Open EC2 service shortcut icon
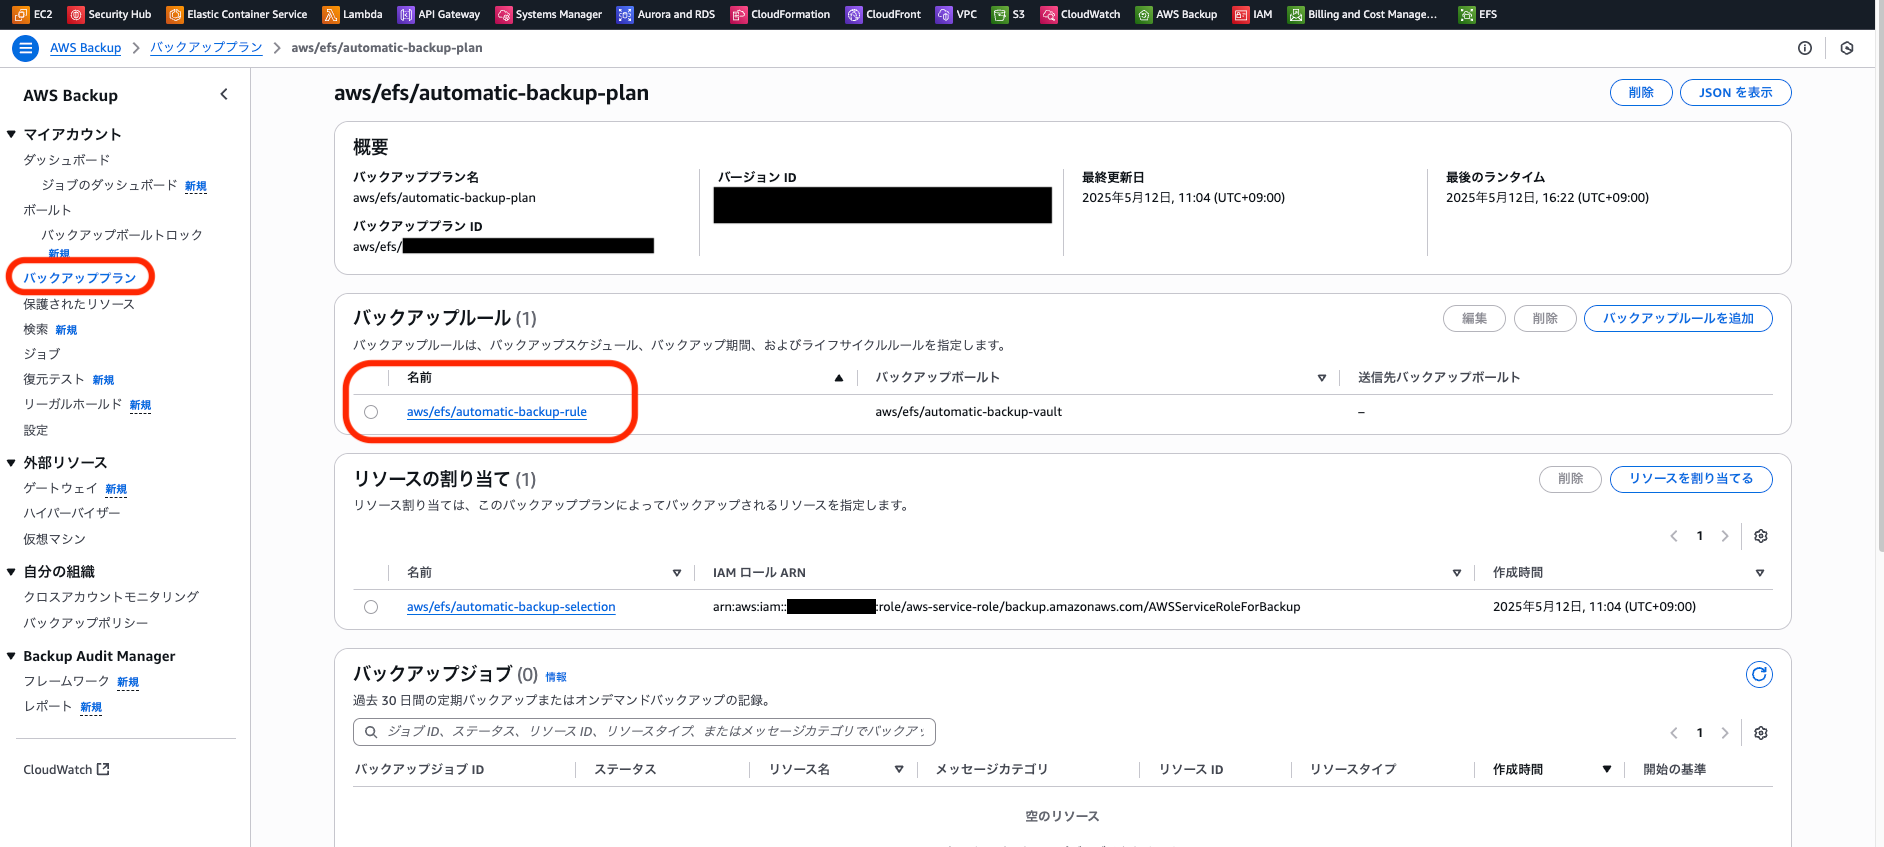The height and width of the screenshot is (847, 1884). point(21,14)
